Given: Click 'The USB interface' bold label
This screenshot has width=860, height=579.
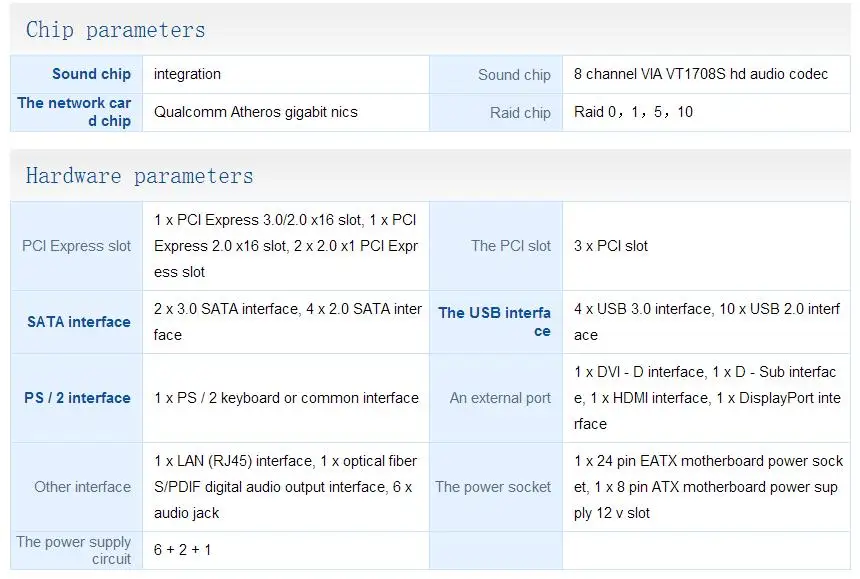Looking at the screenshot, I should tap(495, 321).
